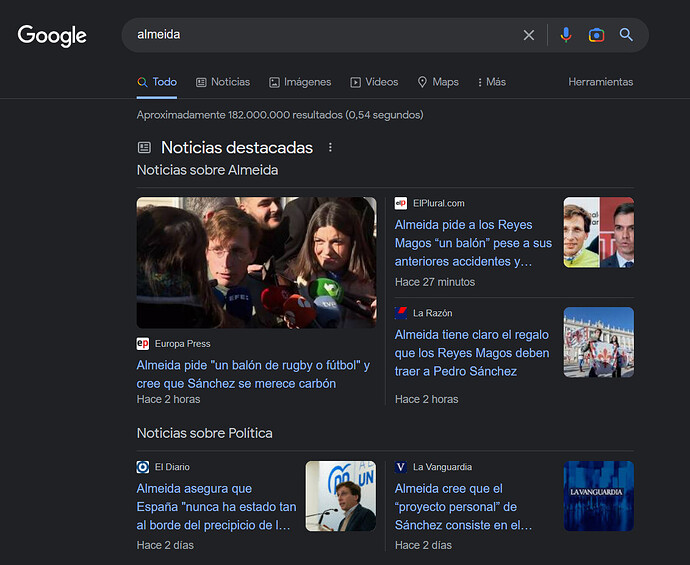The width and height of the screenshot is (690, 565).
Task: Click the ElPlural.com source name
Action: 439,203
